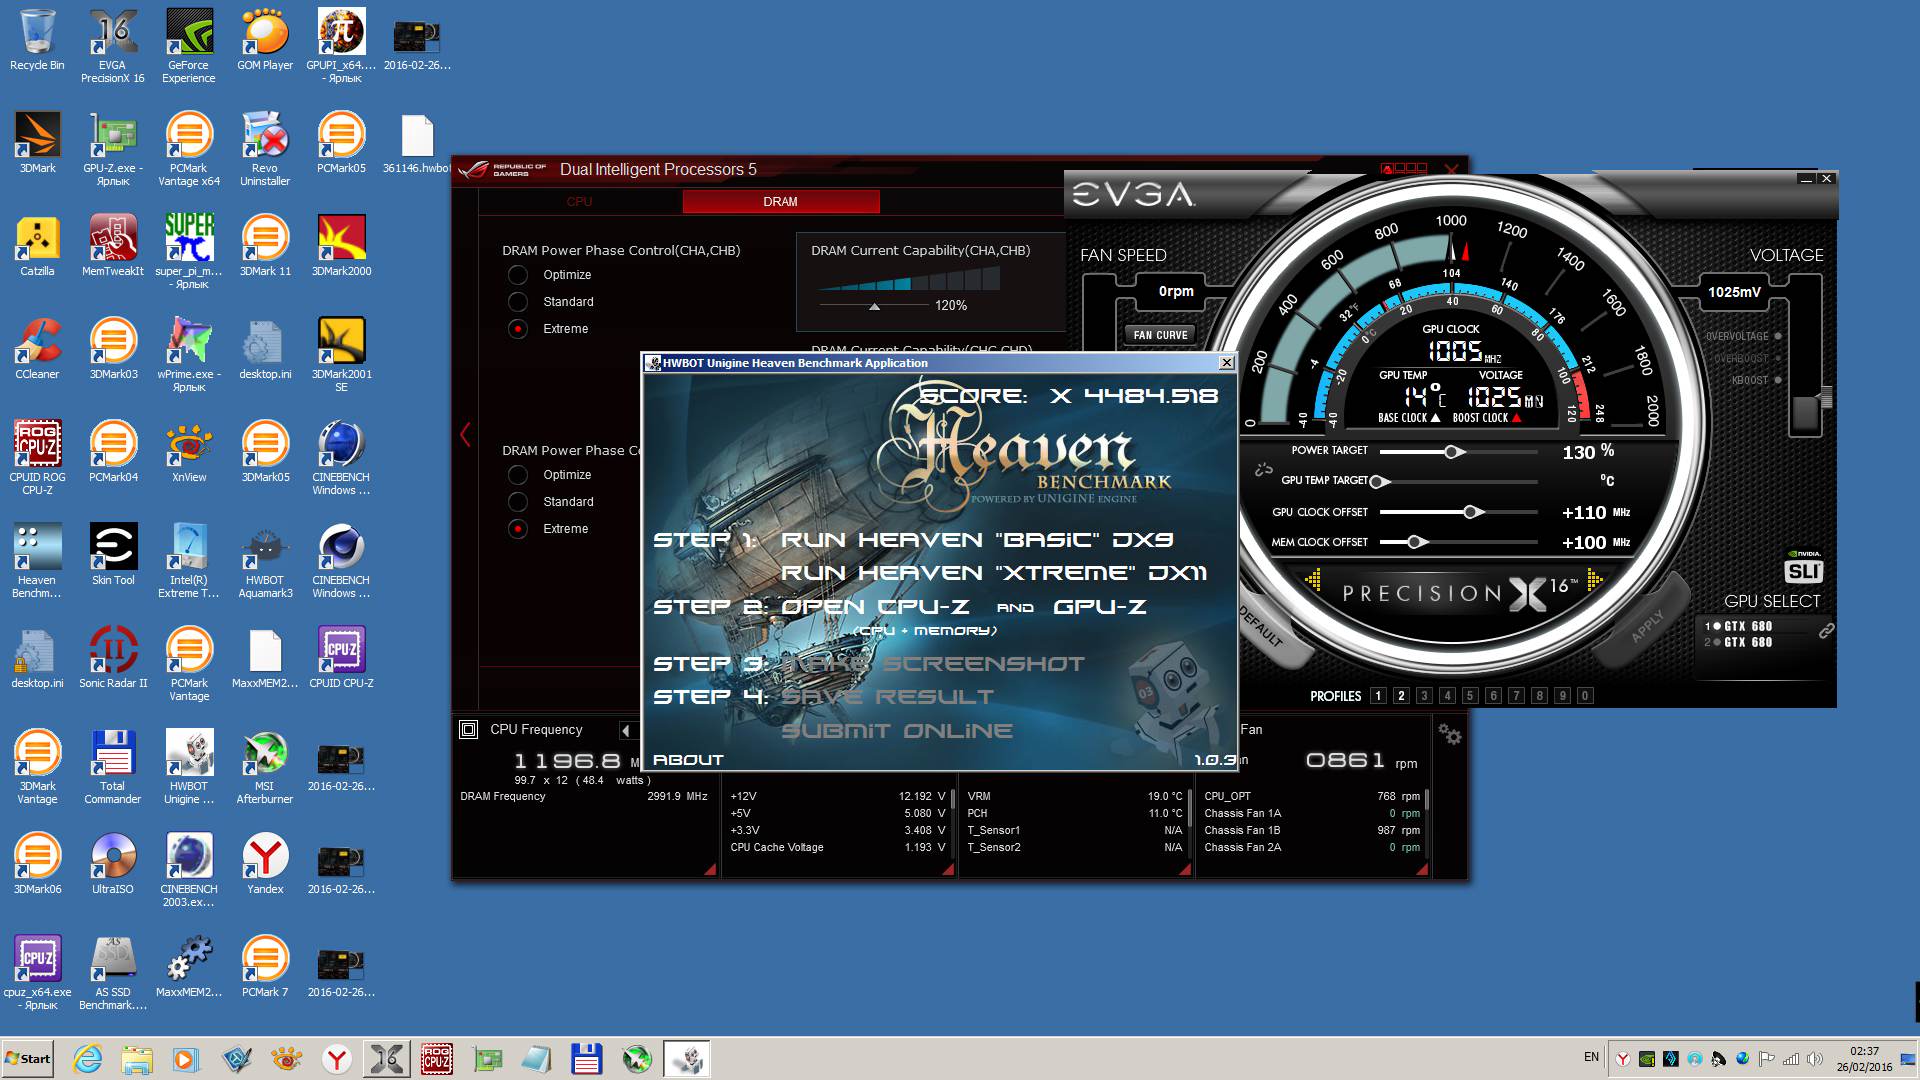Select profile 0 in EVGA Precision
Viewport: 1920px width, 1080px height.
pyautogui.click(x=1585, y=696)
